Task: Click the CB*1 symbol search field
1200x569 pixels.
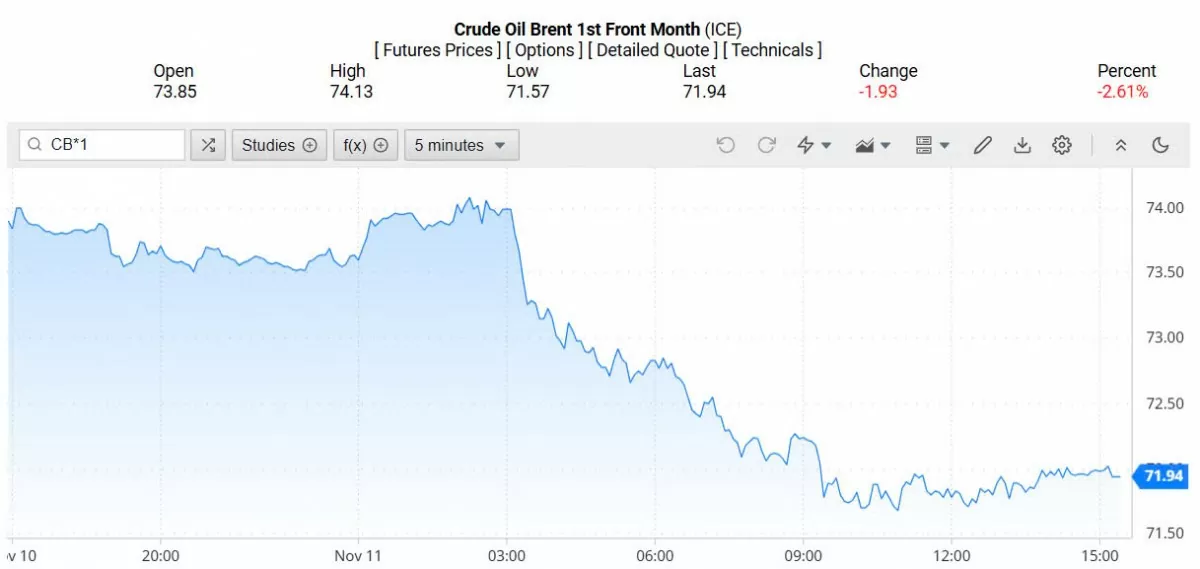Action: [x=110, y=145]
